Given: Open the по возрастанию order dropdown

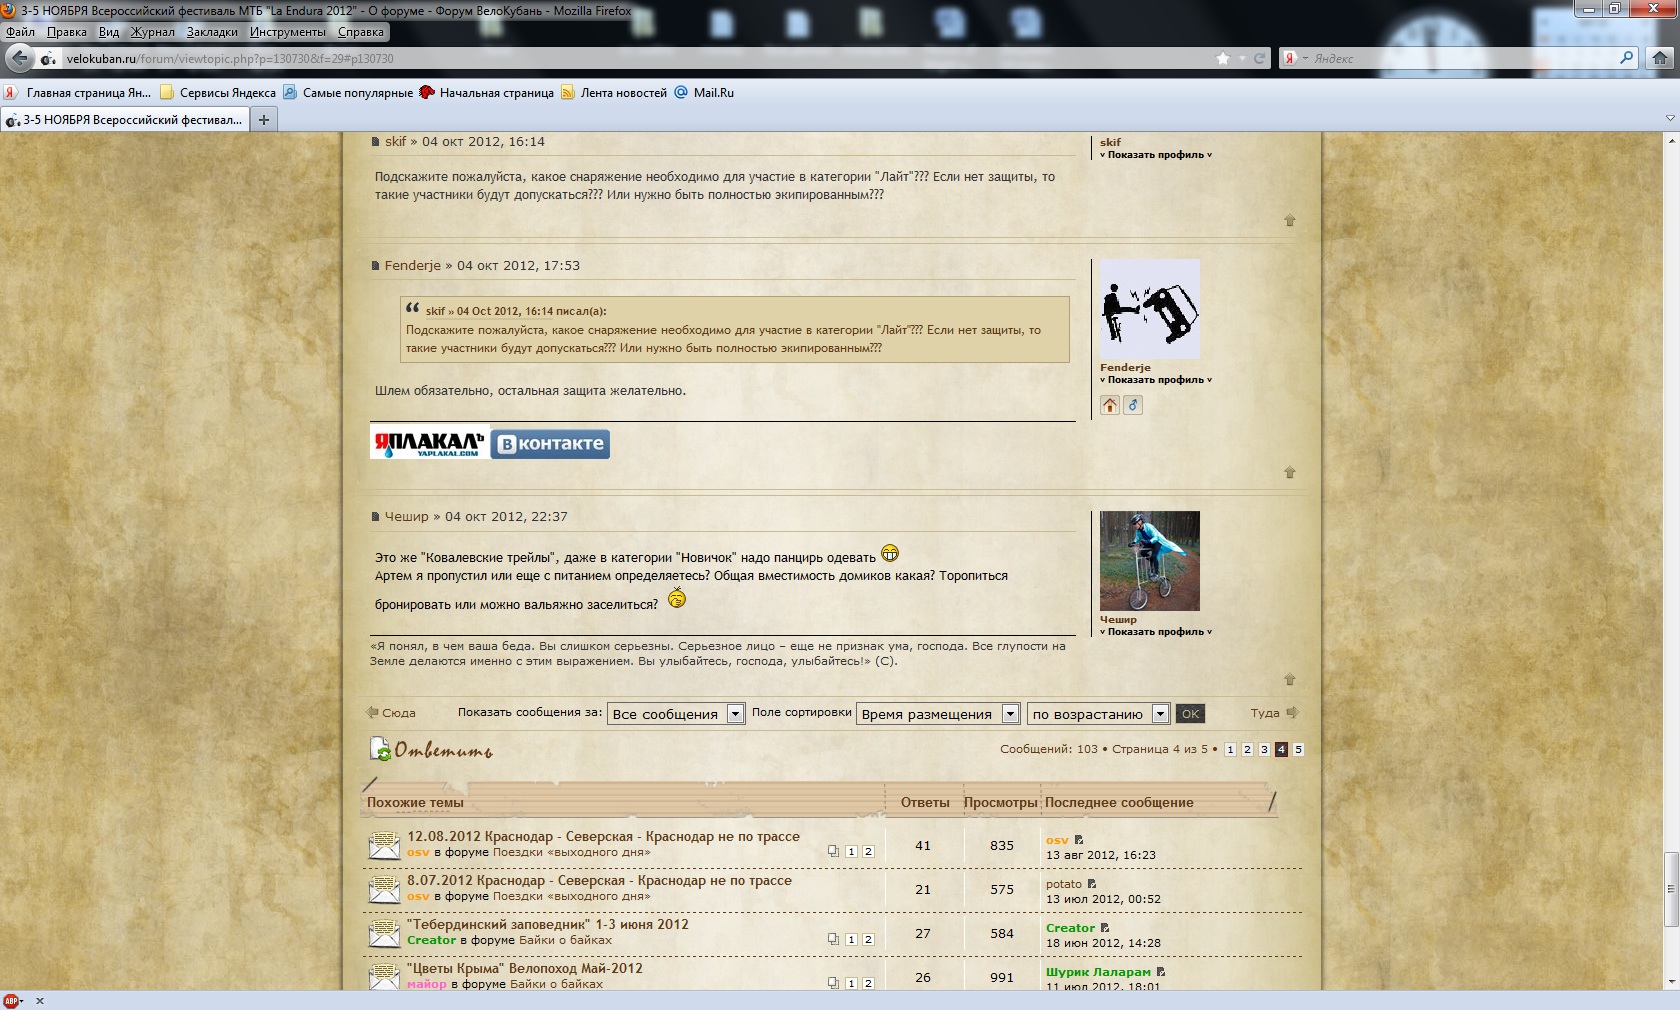Looking at the screenshot, I should (1098, 714).
